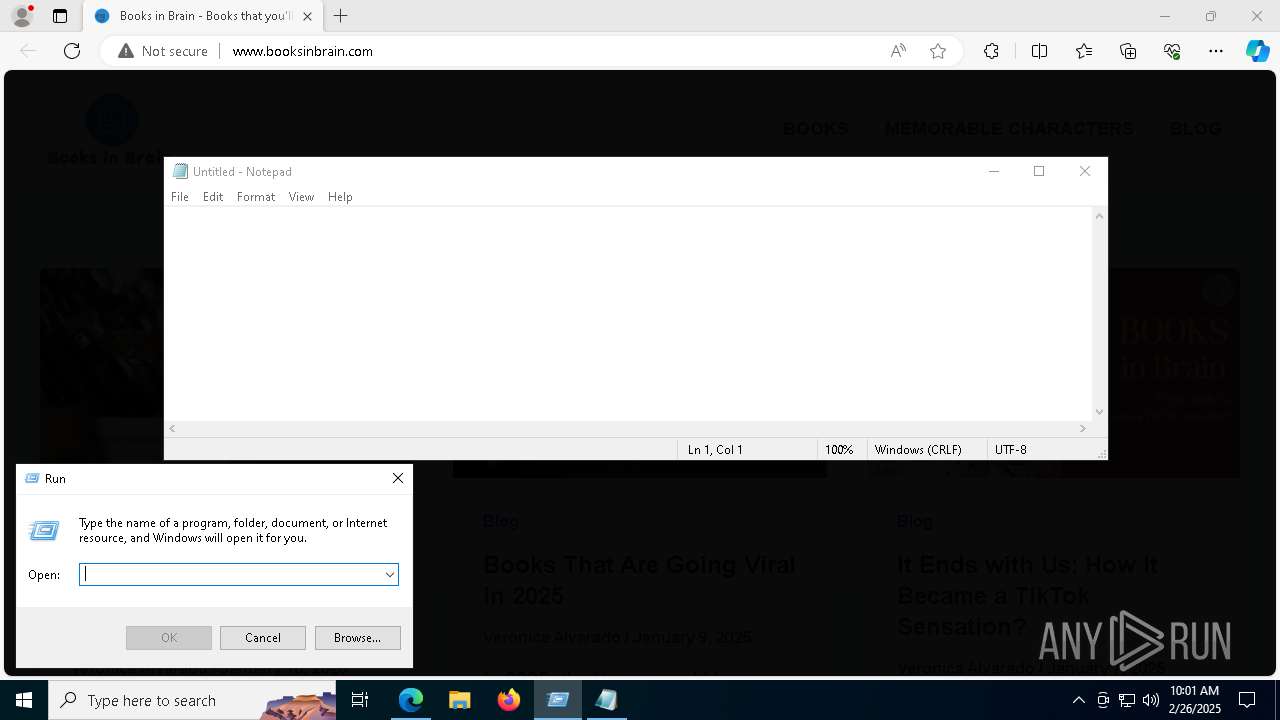
Task: Click BLOG in the website navigation
Action: 1196,129
